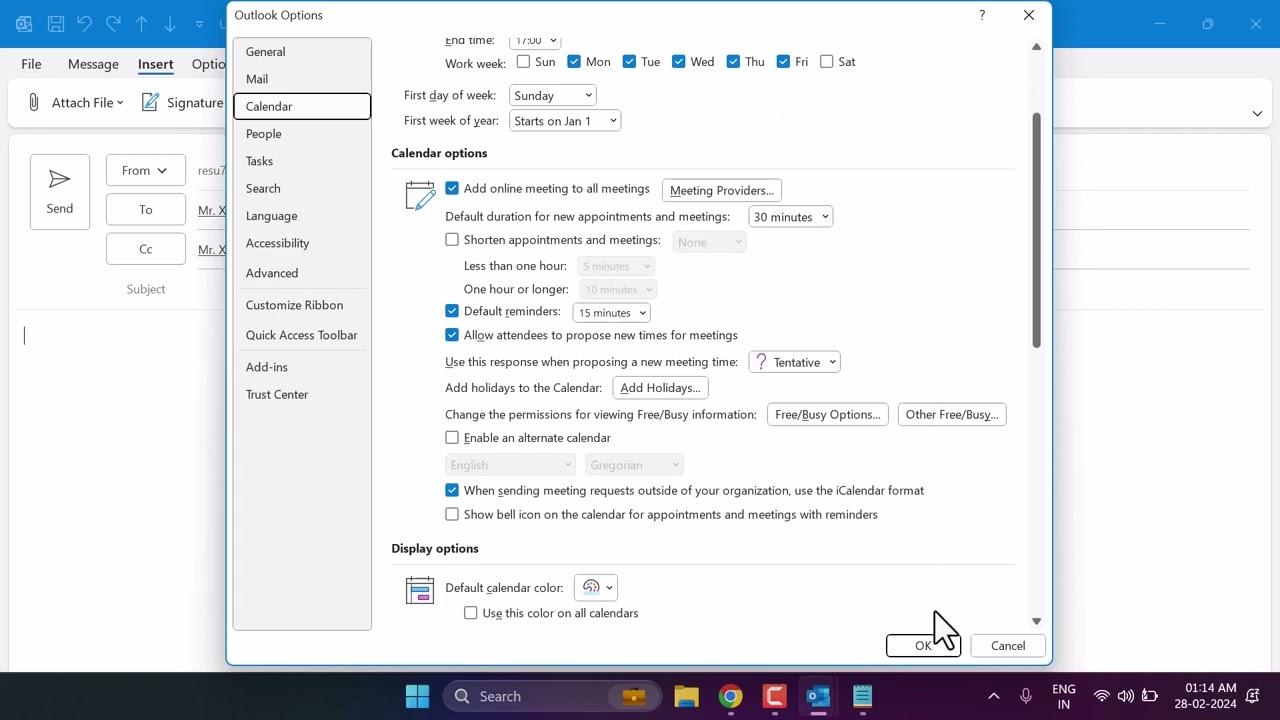
Task: Show hidden system tray icons
Action: tap(993, 696)
